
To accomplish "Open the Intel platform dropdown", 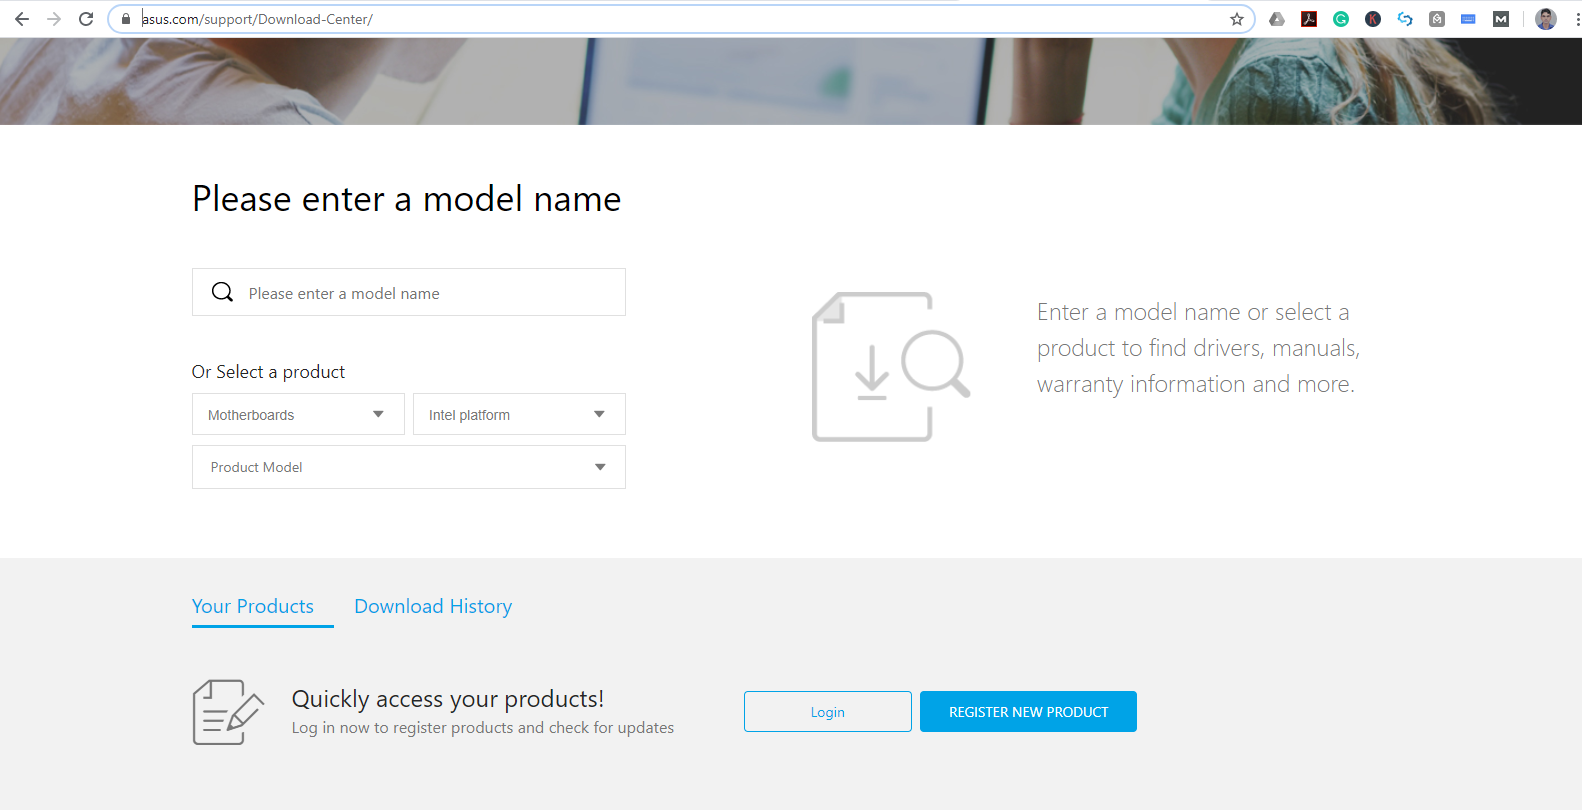I will click(519, 414).
